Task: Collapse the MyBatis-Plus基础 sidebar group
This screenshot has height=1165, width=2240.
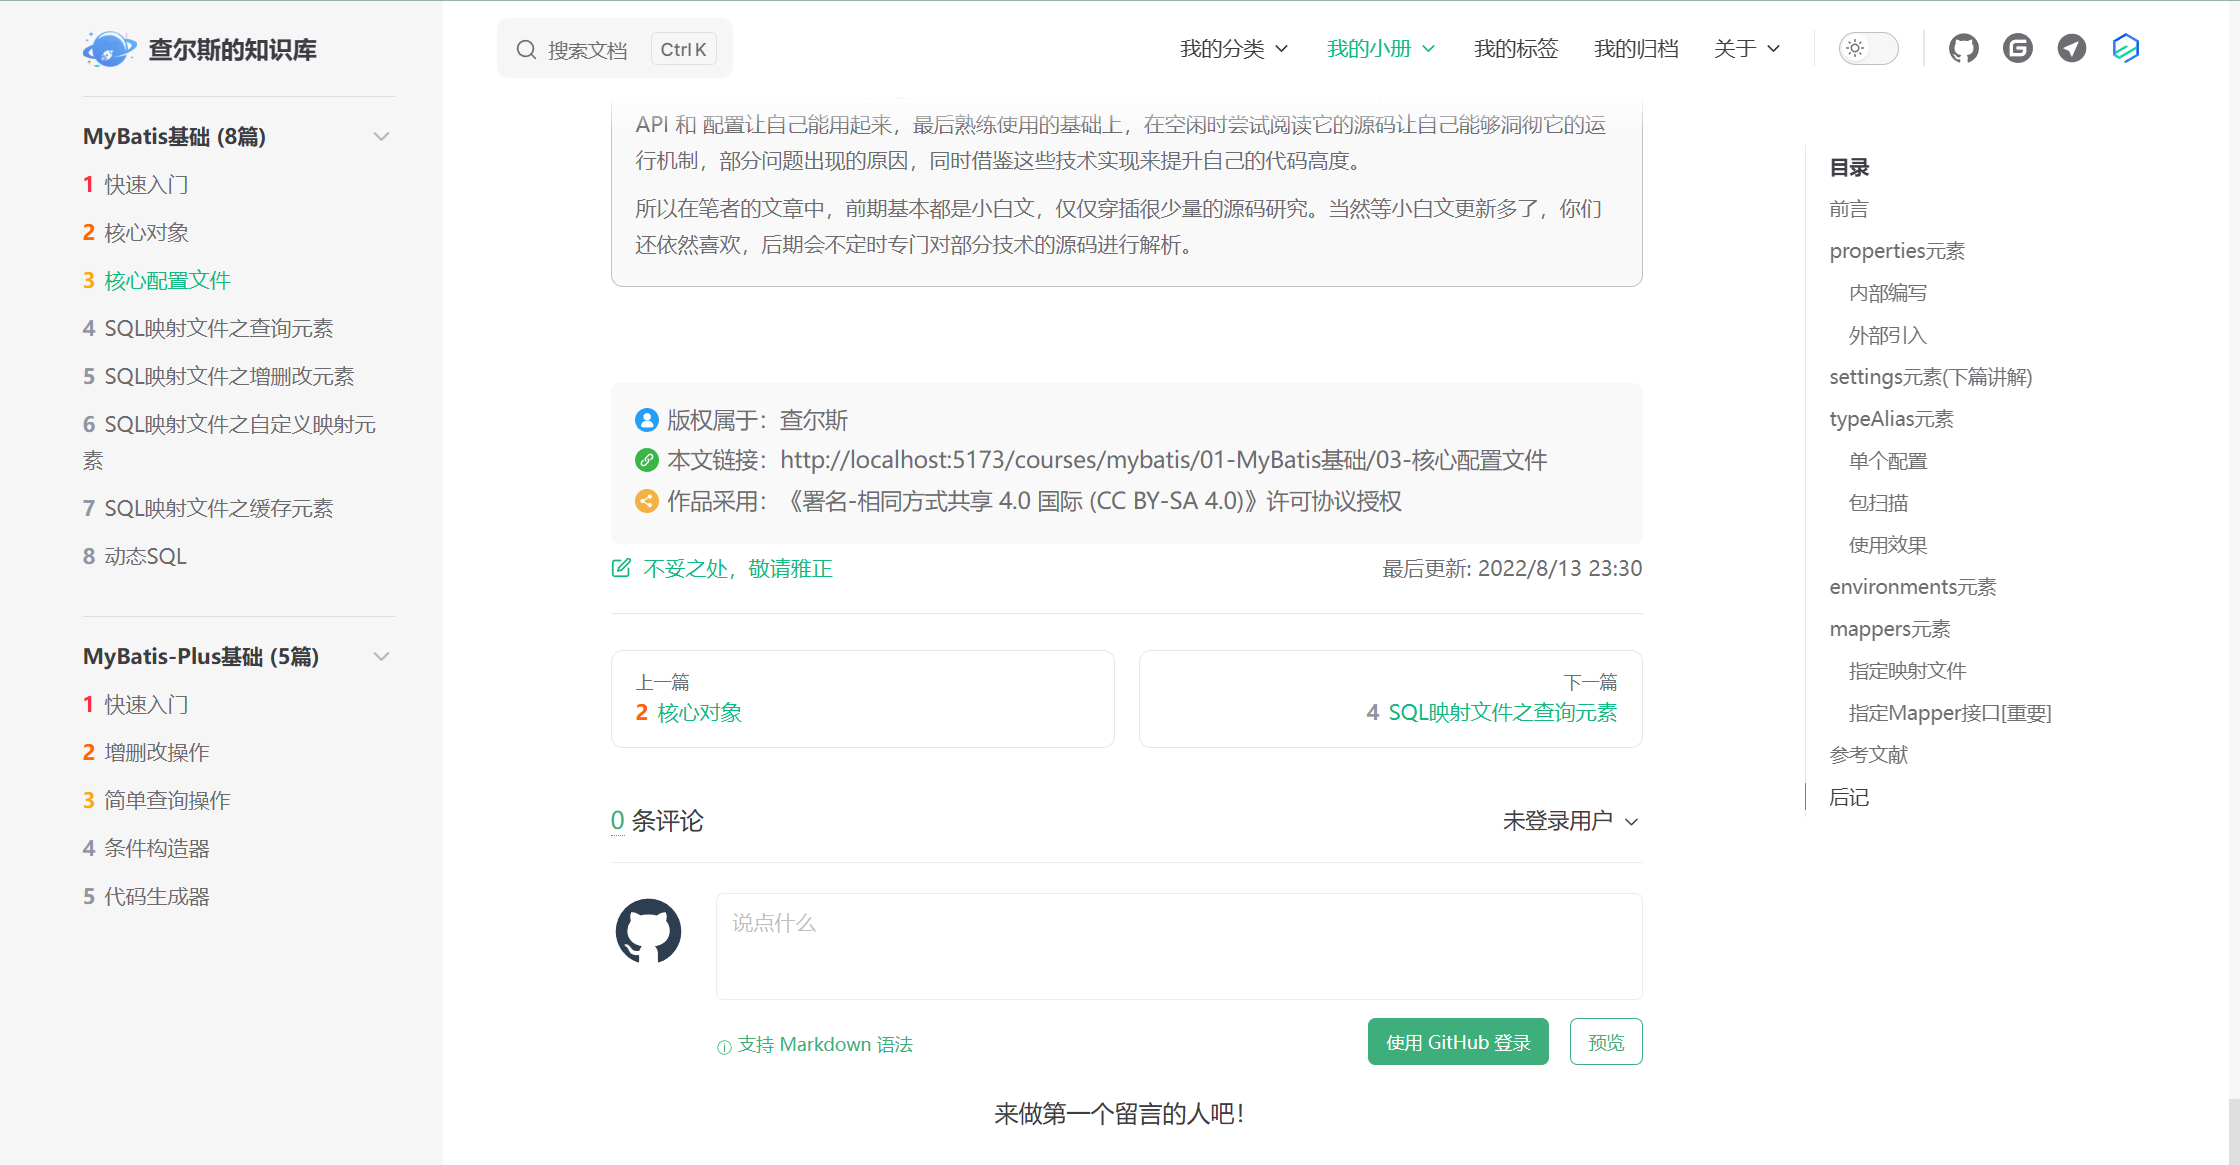Action: (x=381, y=656)
